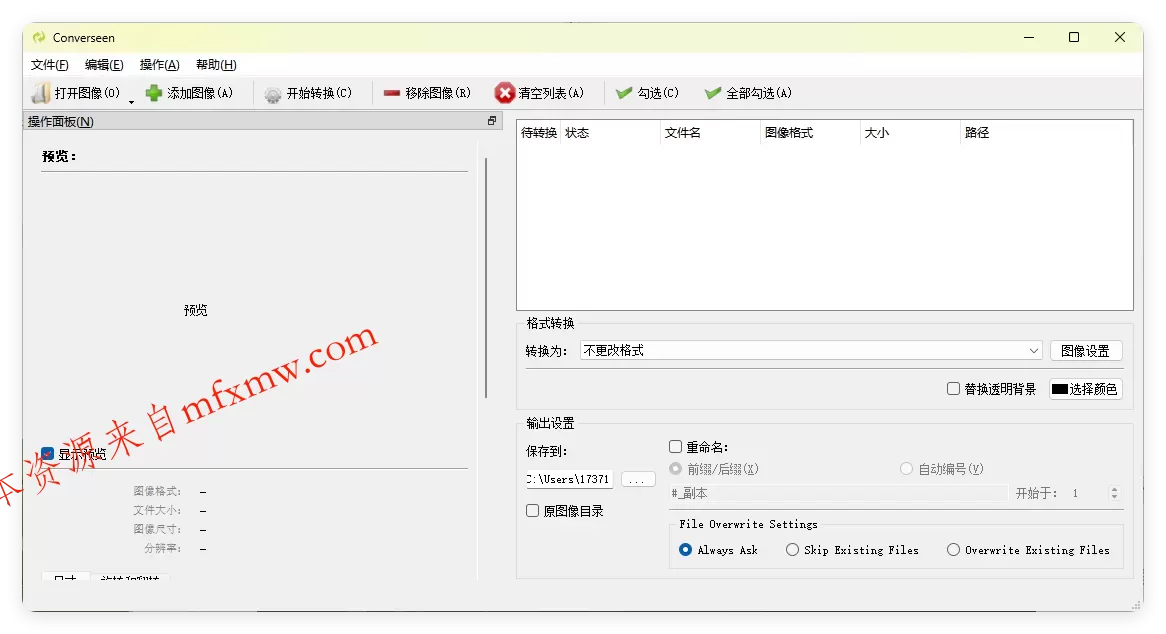Click the 图像格式 column header
Screen dimensions: 1166x634
point(811,132)
